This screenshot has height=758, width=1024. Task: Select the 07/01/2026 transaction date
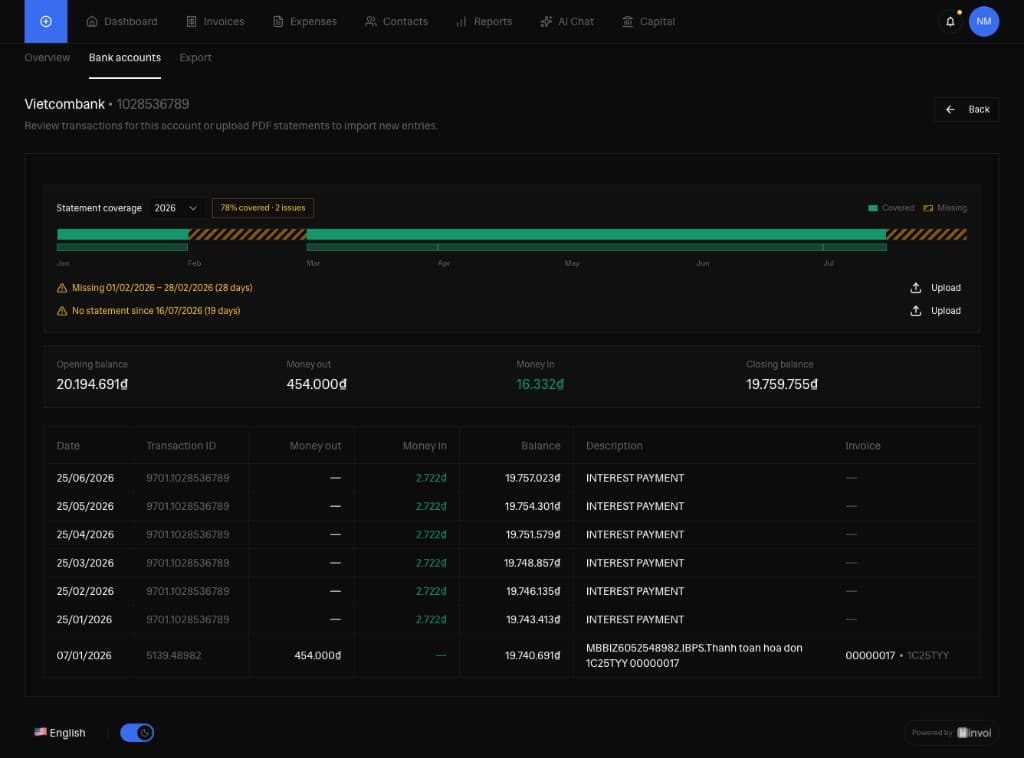(84, 655)
